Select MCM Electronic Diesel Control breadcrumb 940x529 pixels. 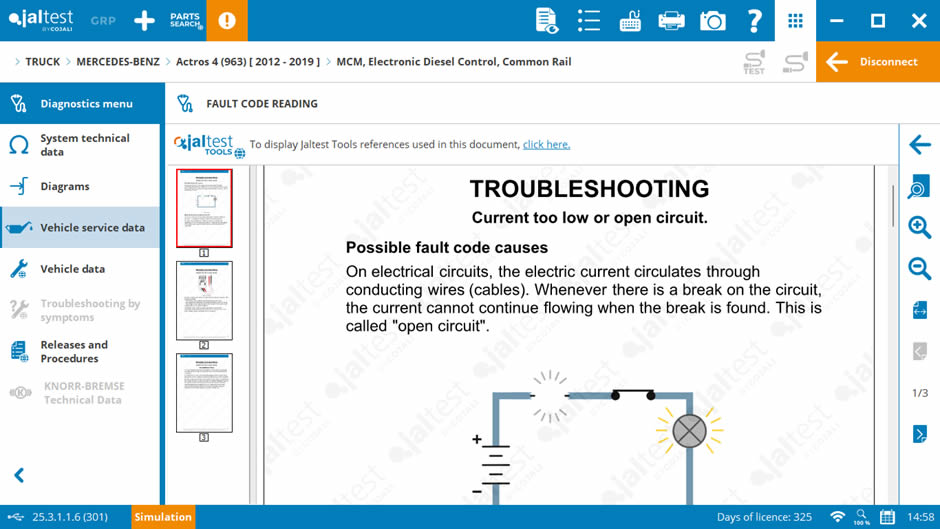(454, 62)
